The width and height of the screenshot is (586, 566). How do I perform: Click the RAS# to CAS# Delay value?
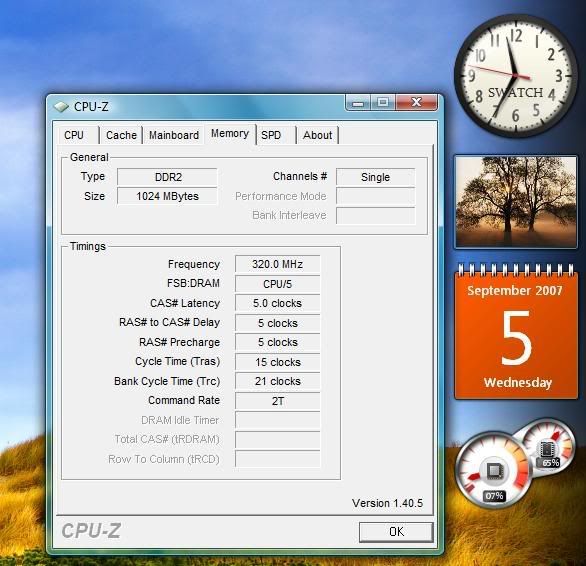pos(277,323)
